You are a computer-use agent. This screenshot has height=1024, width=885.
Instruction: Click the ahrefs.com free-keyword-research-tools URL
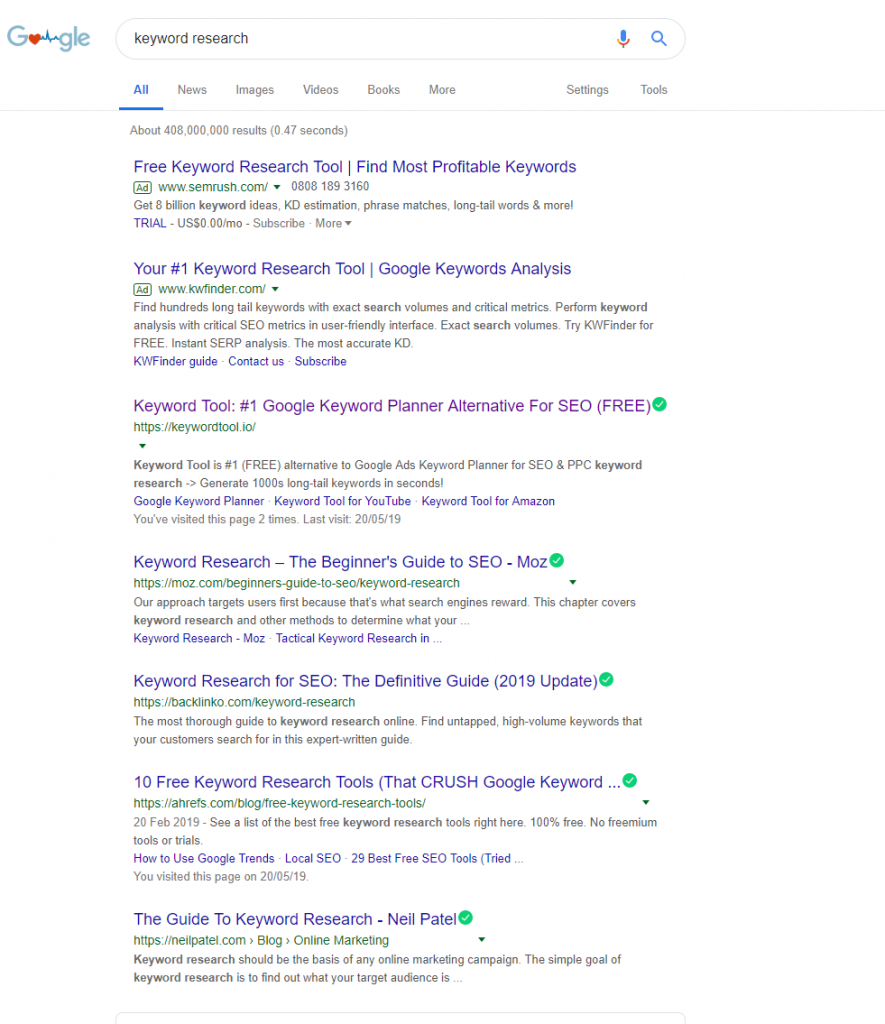point(280,803)
